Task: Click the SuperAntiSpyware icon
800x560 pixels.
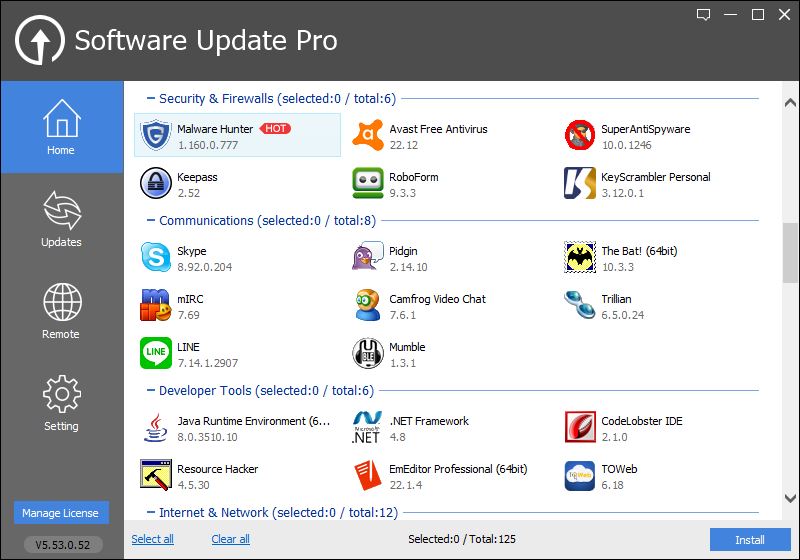Action: [580, 135]
